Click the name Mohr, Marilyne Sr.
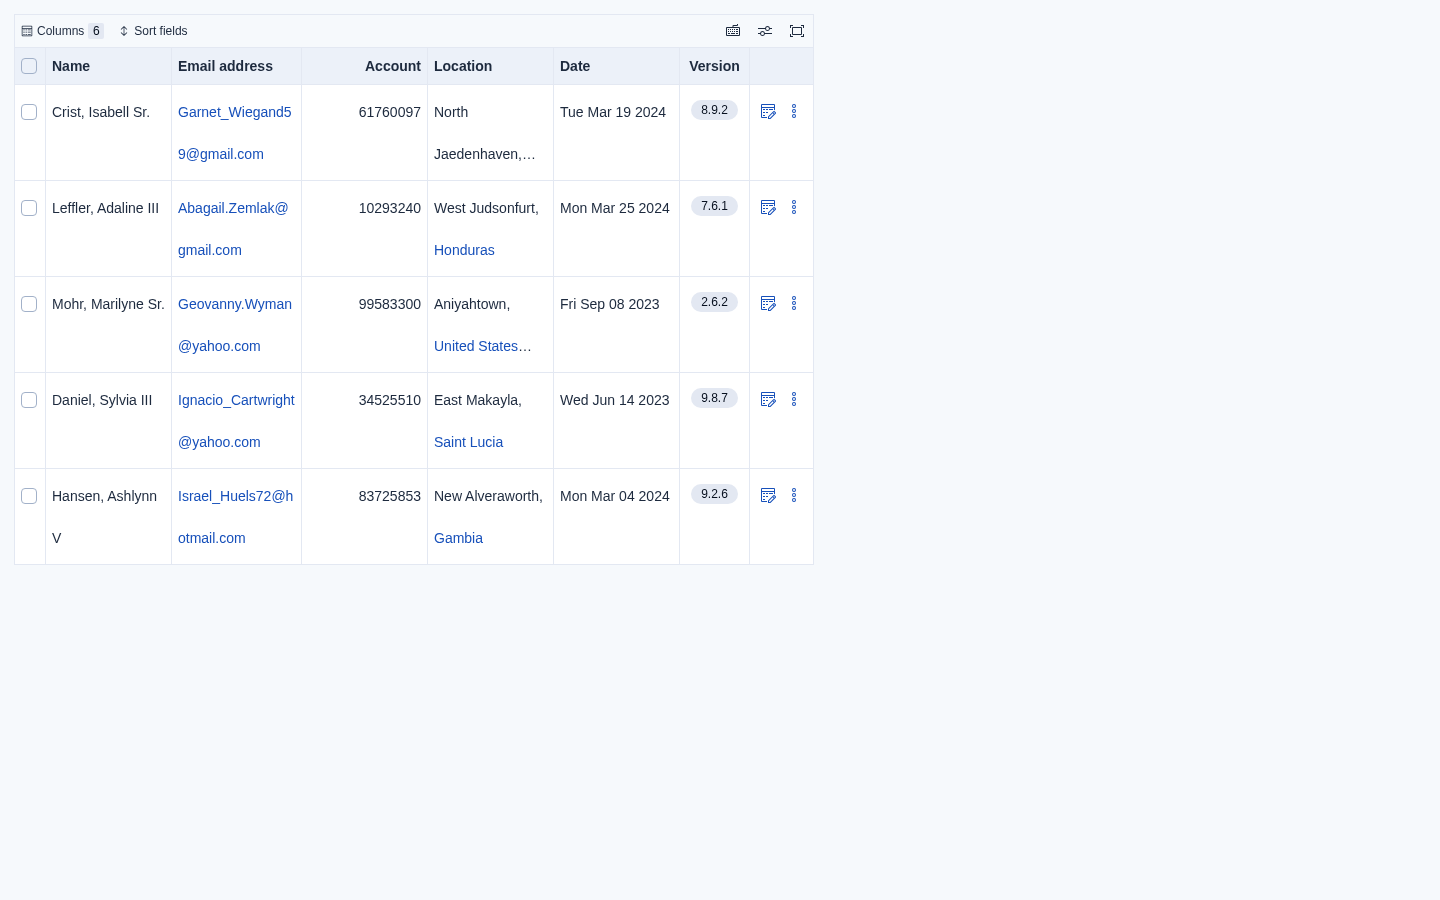The height and width of the screenshot is (900, 1440). (x=108, y=304)
